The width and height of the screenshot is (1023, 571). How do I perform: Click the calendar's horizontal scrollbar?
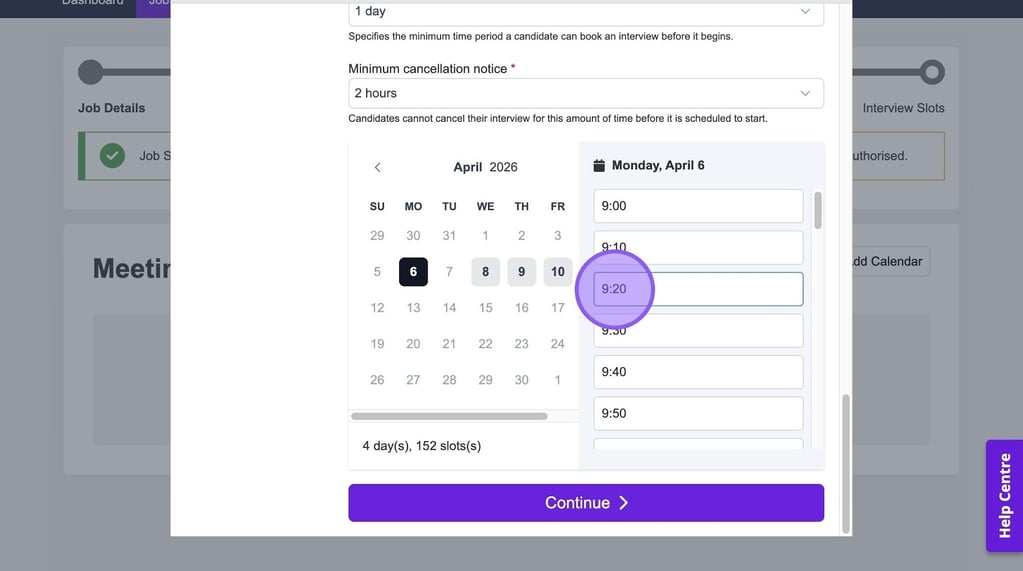point(449,416)
